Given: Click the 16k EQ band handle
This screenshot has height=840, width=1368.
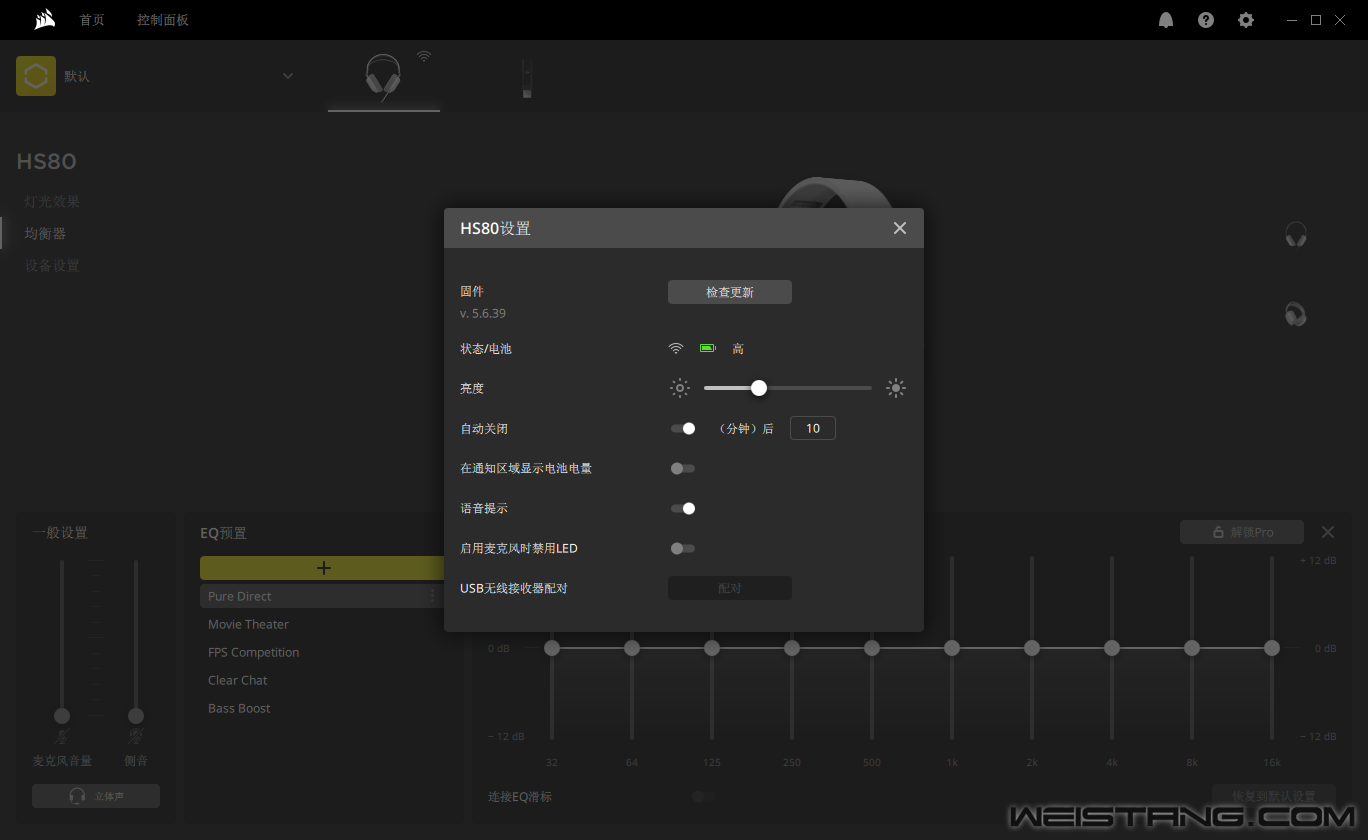Looking at the screenshot, I should pos(1272,648).
